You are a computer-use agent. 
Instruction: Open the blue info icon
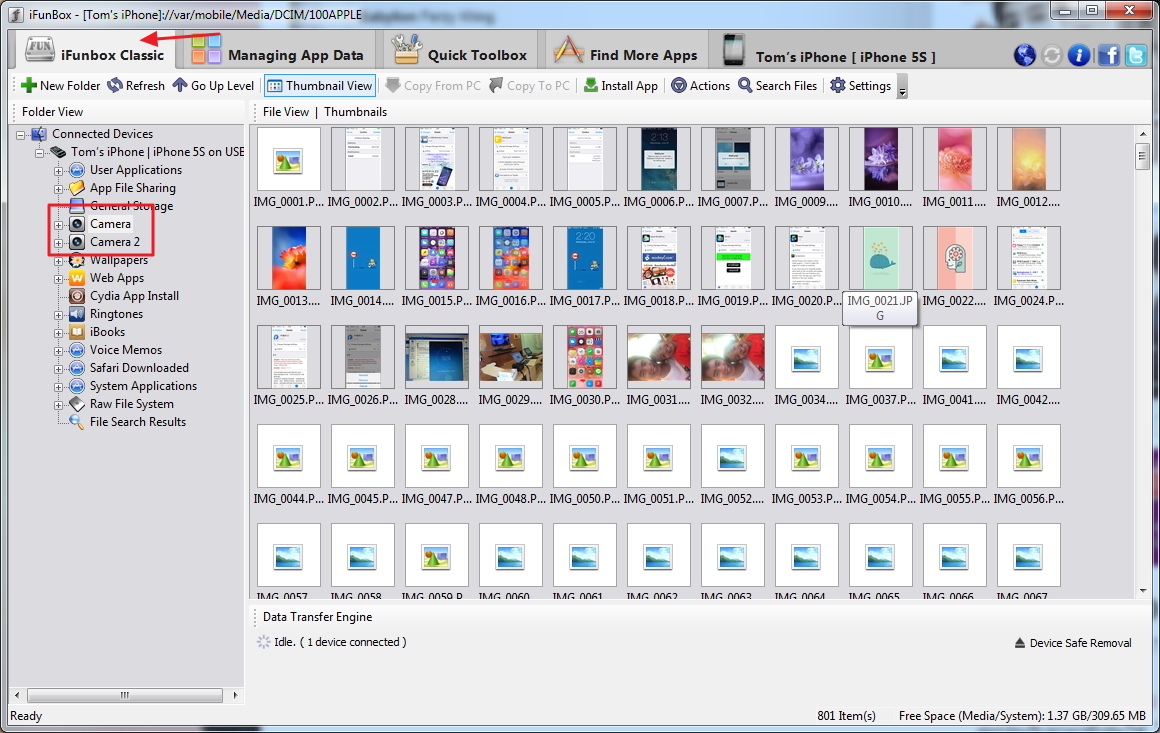coord(1078,55)
